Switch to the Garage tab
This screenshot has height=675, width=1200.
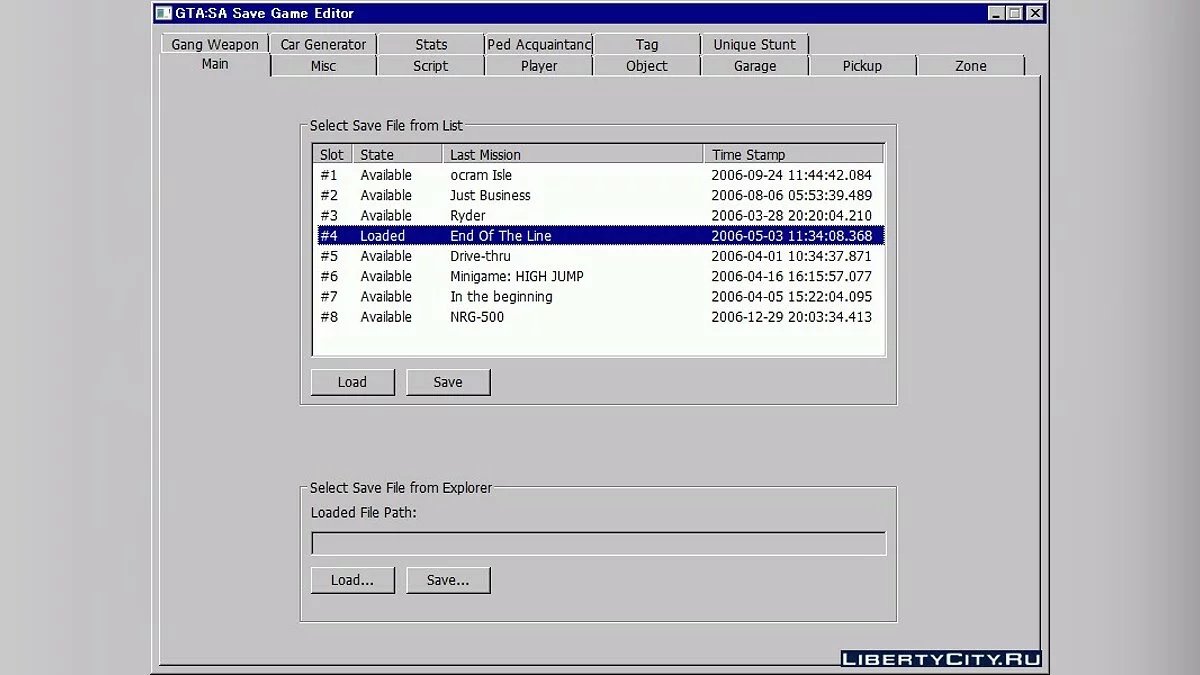(755, 66)
